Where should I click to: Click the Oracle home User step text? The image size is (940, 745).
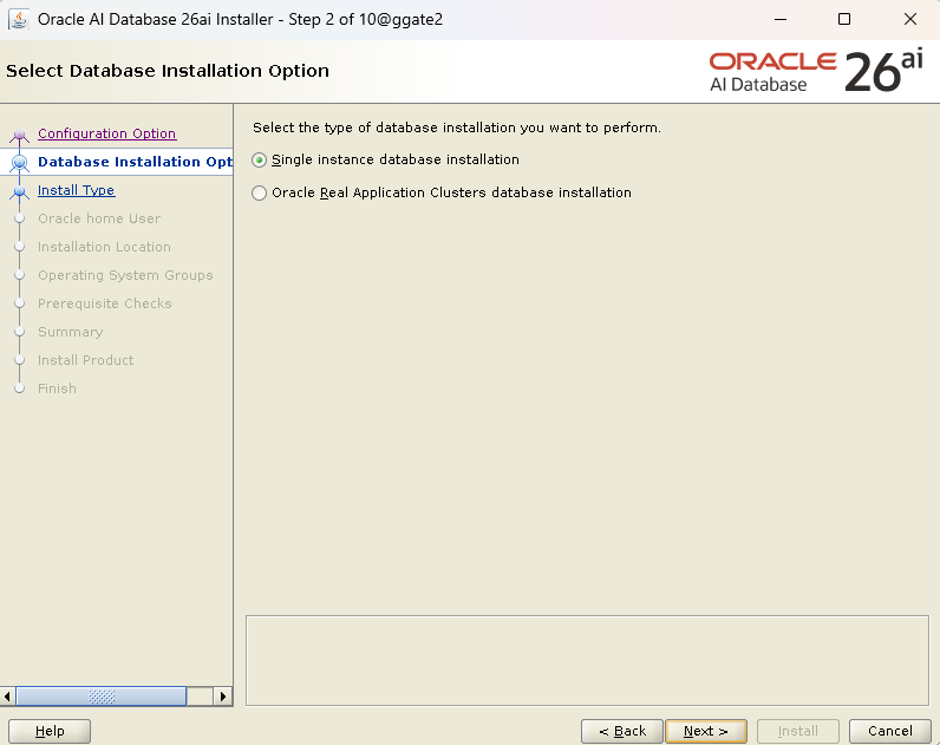pyautogui.click(x=99, y=219)
